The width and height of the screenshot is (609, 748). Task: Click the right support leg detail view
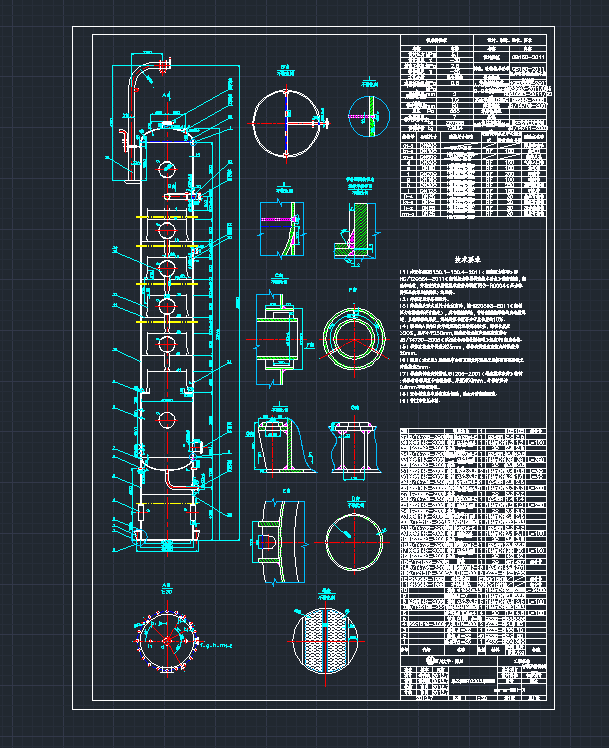356,438
